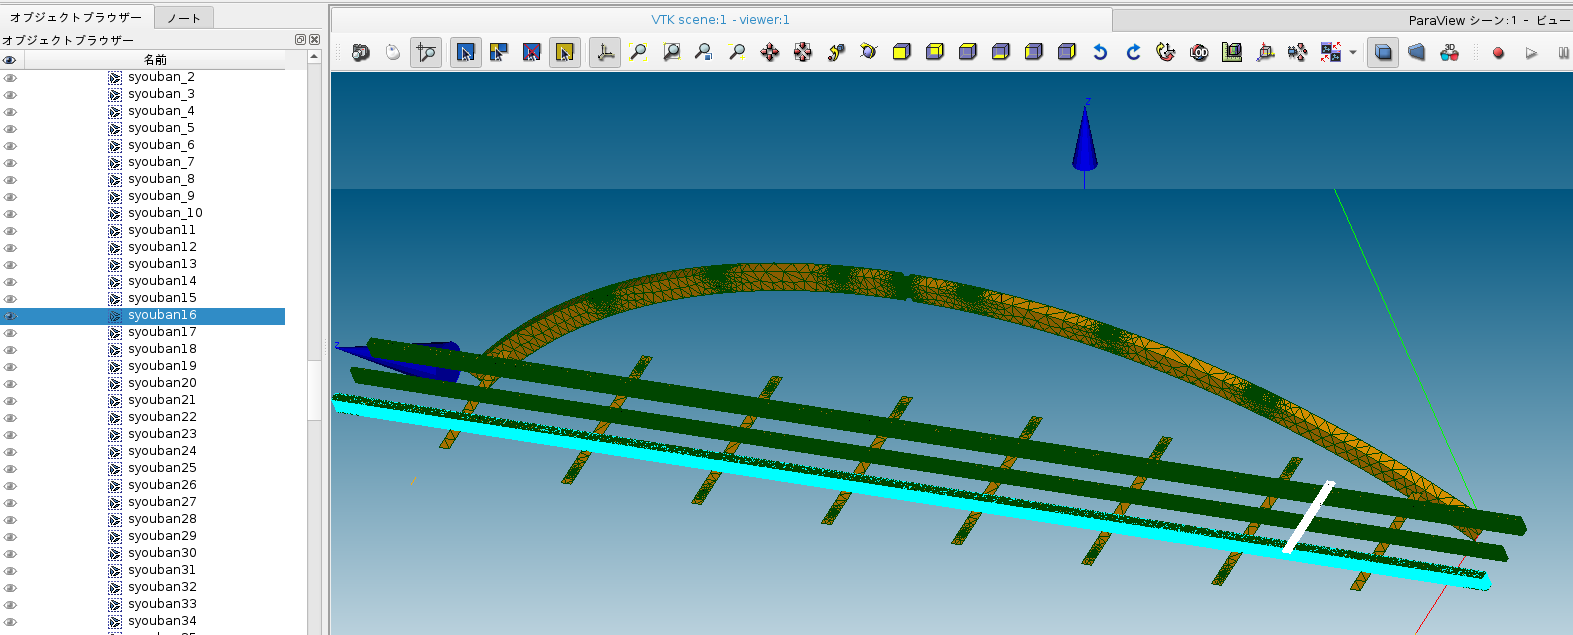Switch to the VTK scene:1 viewer tab
1573x635 pixels.
pos(720,20)
